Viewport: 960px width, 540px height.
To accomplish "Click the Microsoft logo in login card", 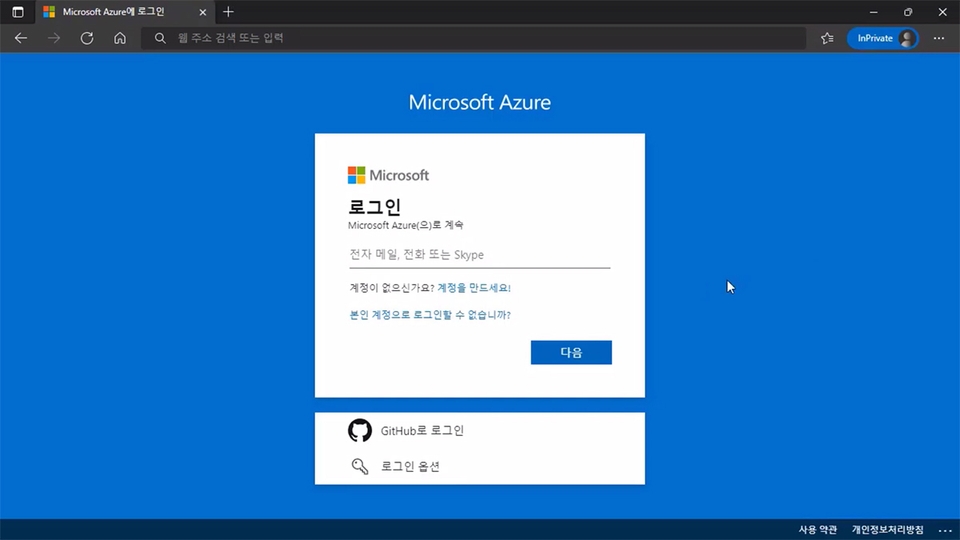I will point(388,175).
